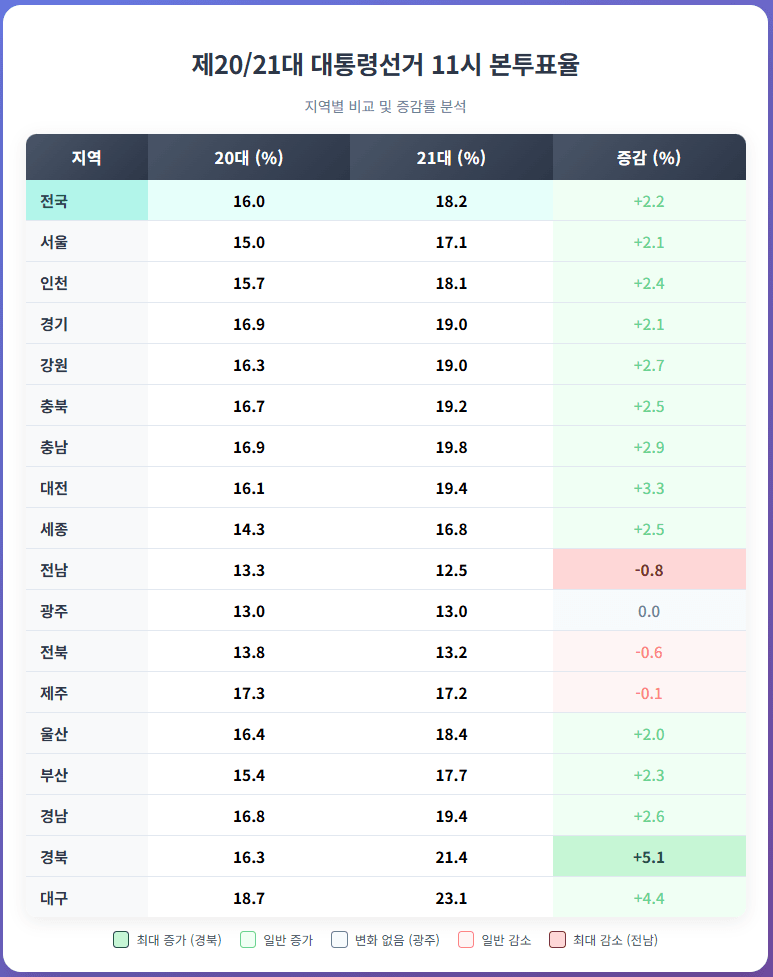Click 광주's 0.0 change value
This screenshot has width=773, height=977.
tap(649, 611)
